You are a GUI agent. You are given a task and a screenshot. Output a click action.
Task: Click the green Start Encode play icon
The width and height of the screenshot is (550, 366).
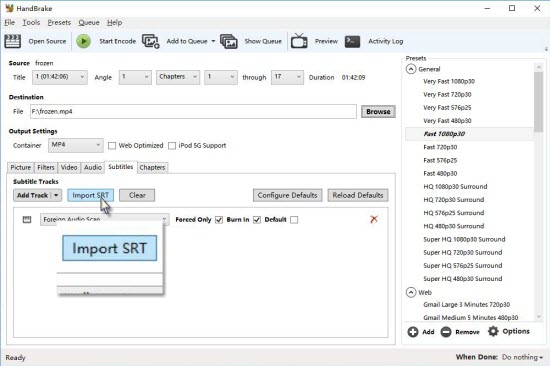[x=83, y=41]
